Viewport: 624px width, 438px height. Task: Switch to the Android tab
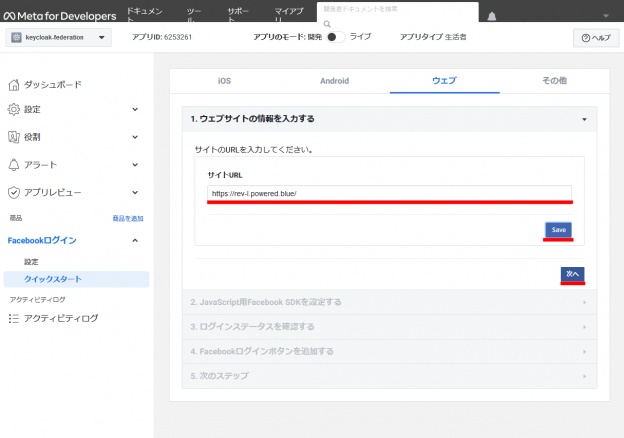(334, 81)
